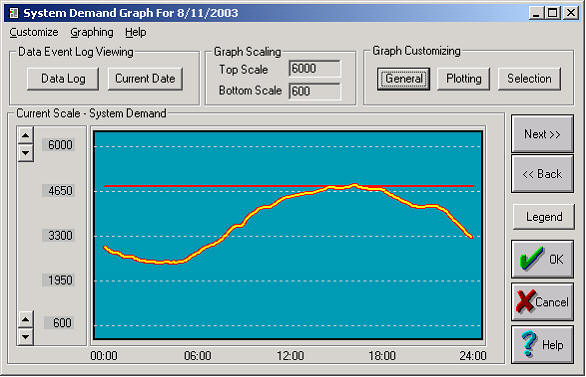586x377 pixels.
Task: Open the Graphing menu
Action: (92, 33)
